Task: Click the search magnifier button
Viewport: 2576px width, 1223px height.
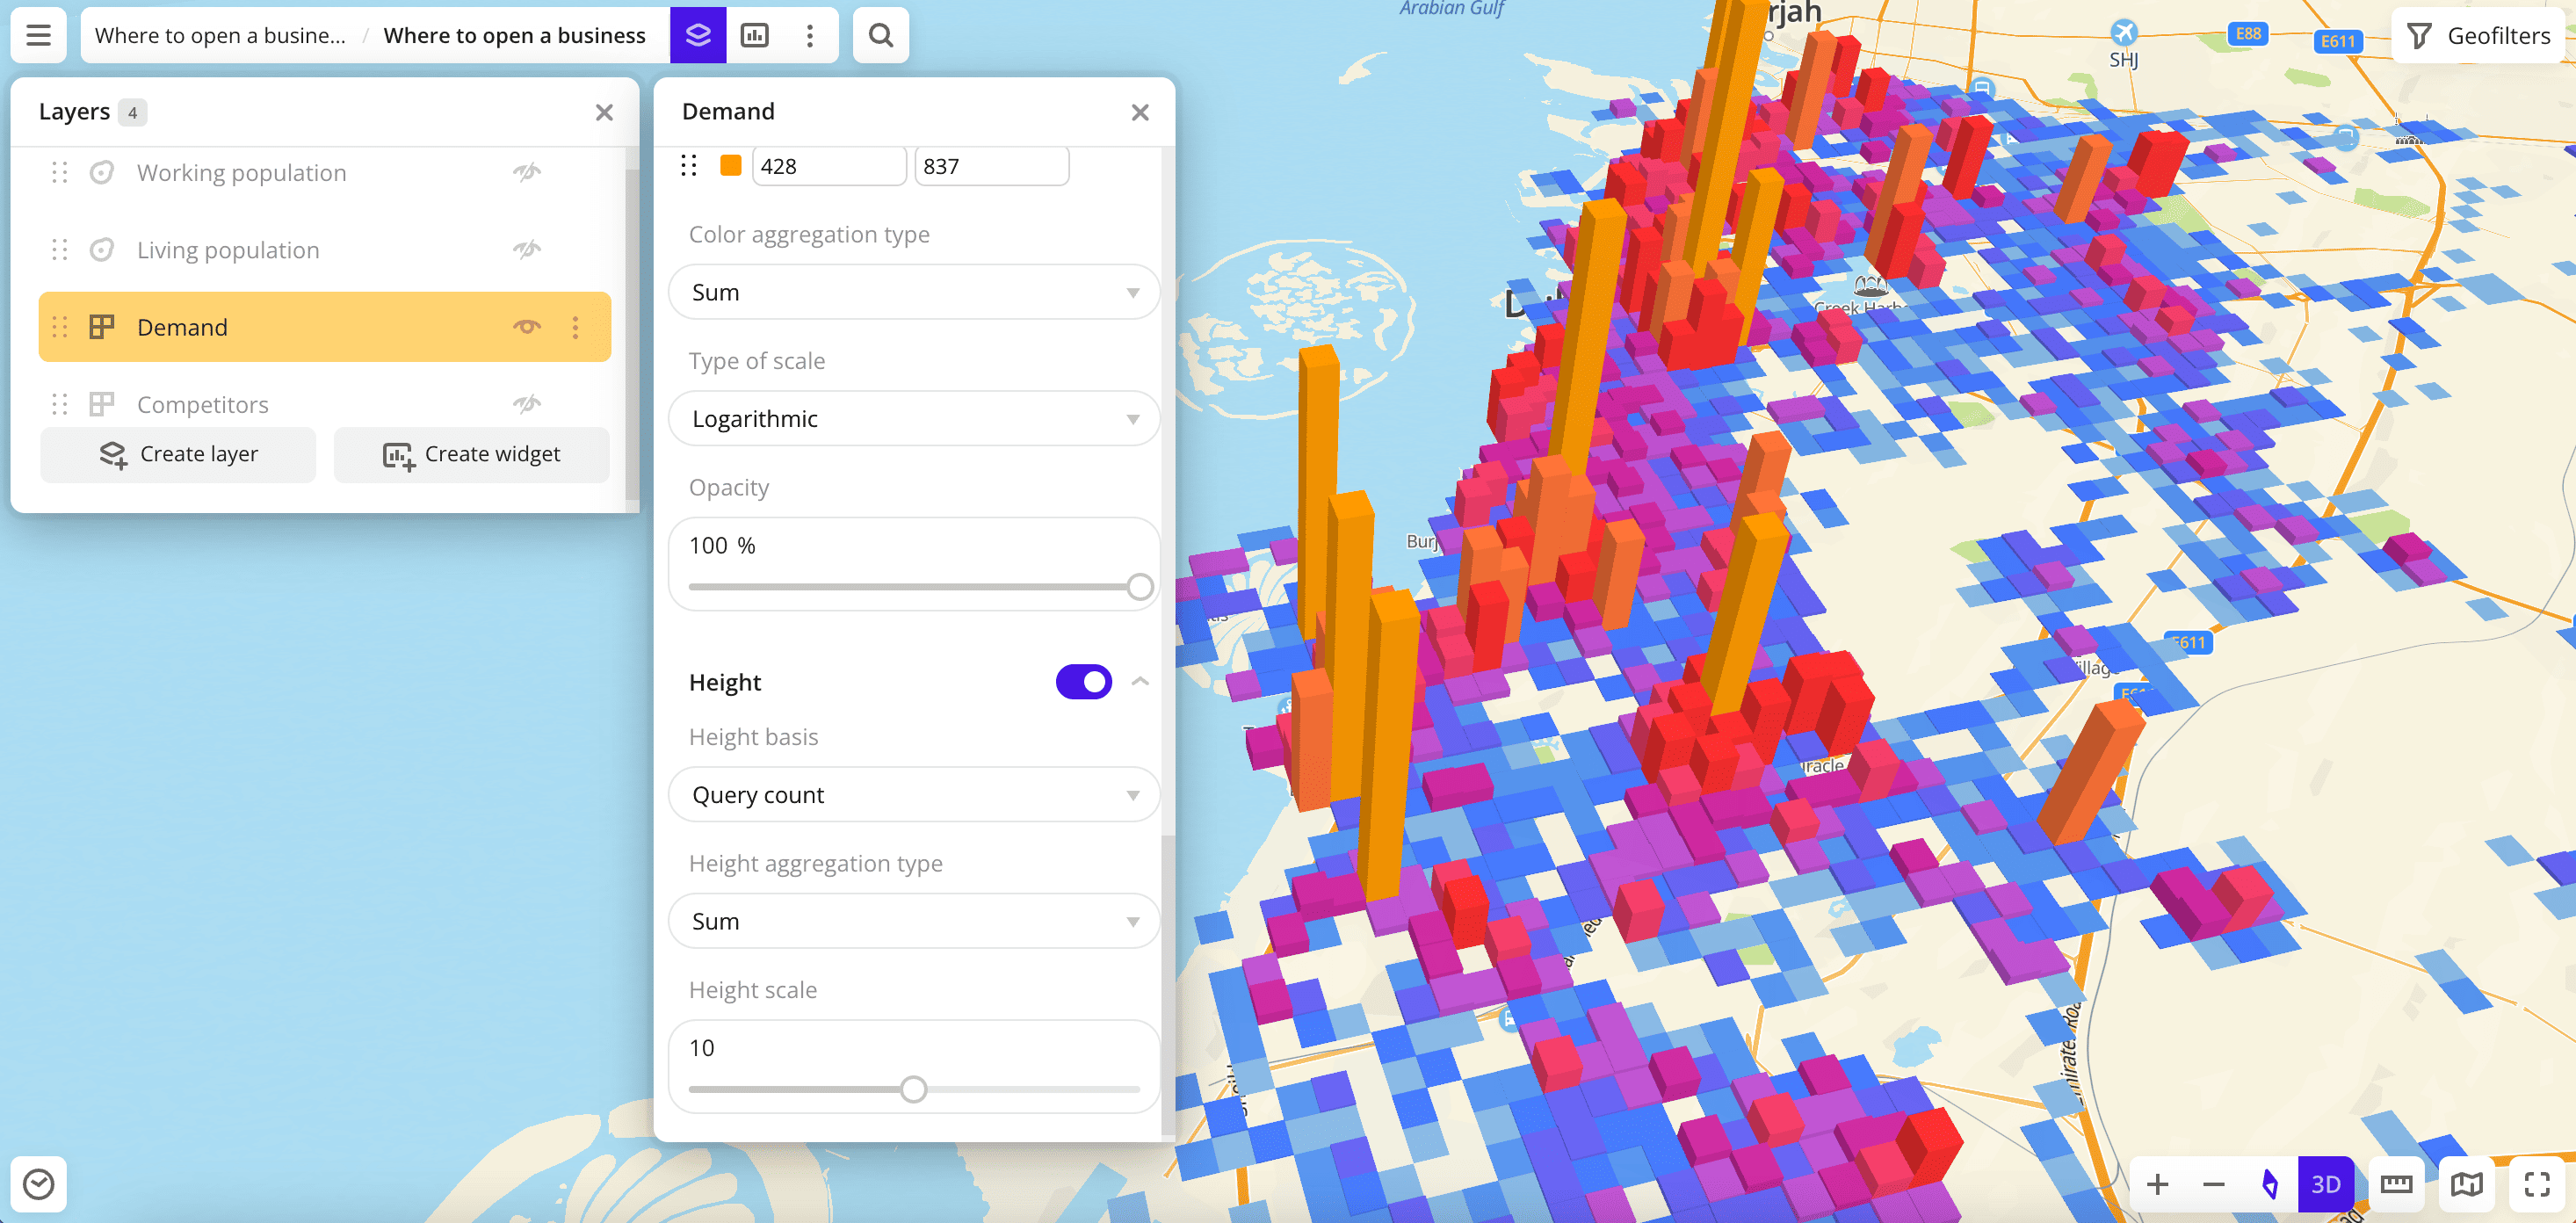Action: (x=880, y=35)
